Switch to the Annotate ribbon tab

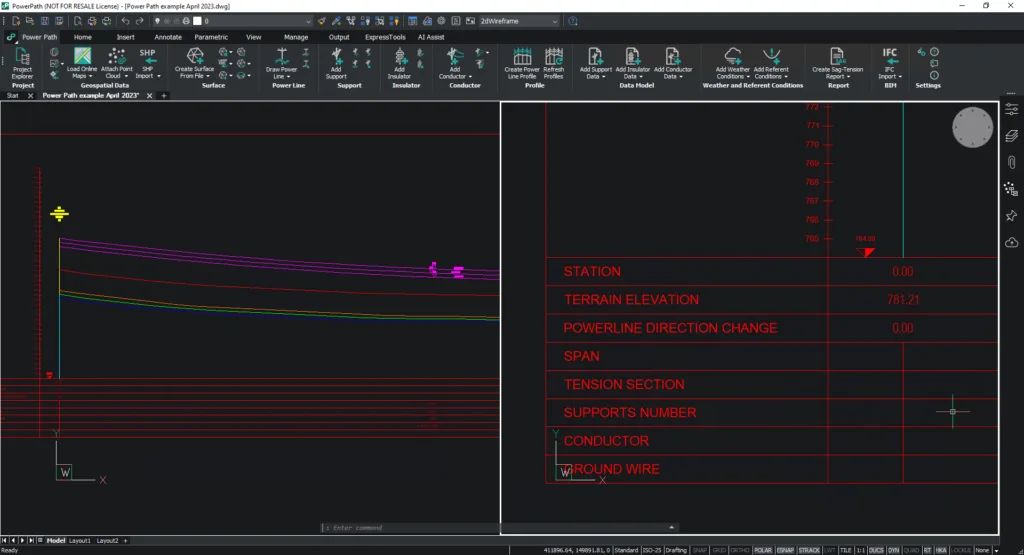click(168, 37)
